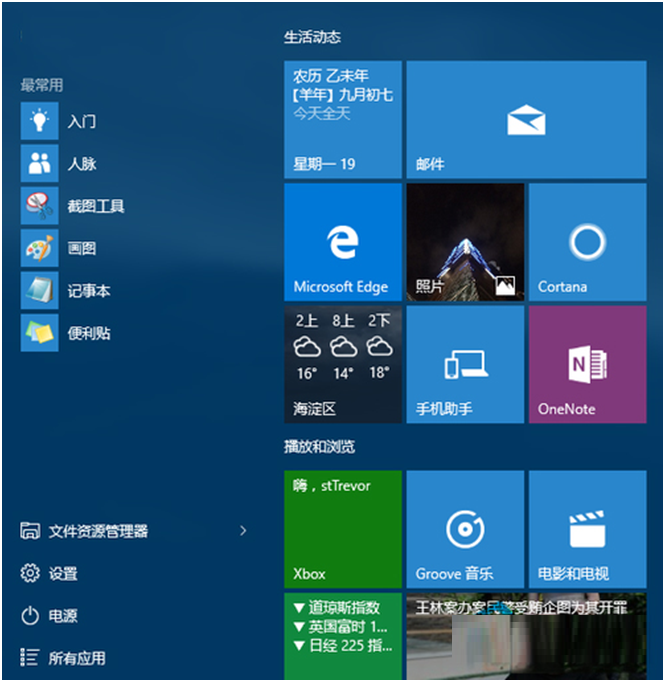Click the 所有应用 list icon
The image size is (665, 683).
pos(30,658)
